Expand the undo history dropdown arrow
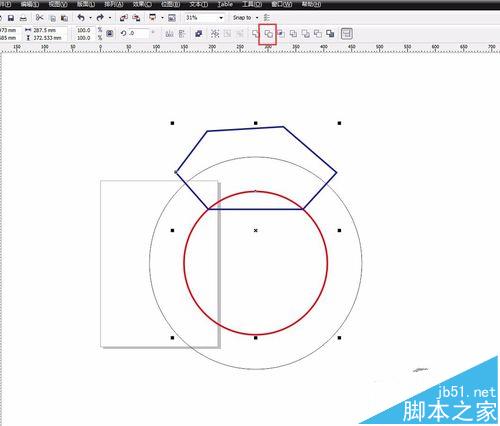Viewport: 500px width, 426px height. coord(90,18)
